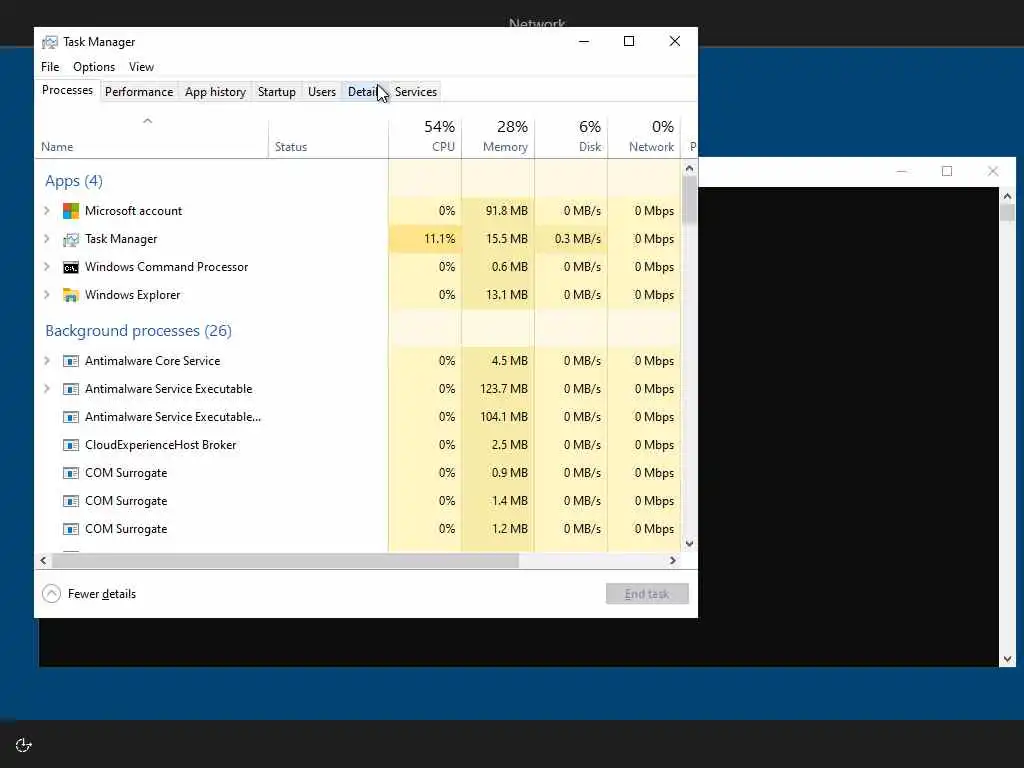Click scroll up arrow in the command window
1024x768 pixels.
(x=1007, y=196)
